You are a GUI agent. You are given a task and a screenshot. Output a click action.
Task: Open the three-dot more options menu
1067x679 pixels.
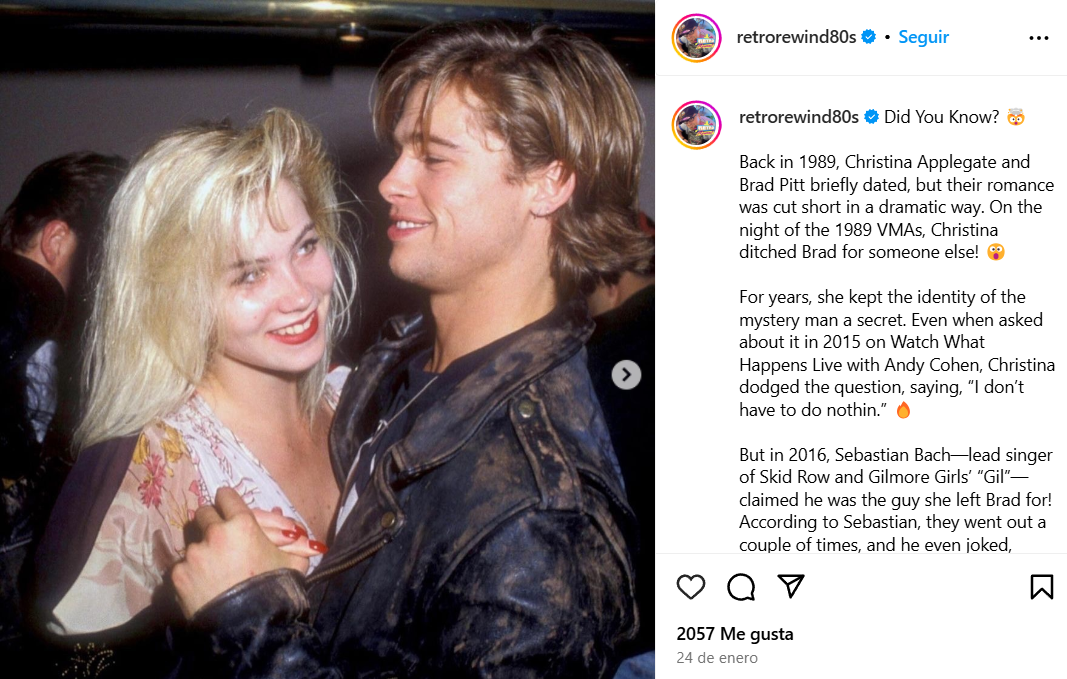tap(1038, 38)
